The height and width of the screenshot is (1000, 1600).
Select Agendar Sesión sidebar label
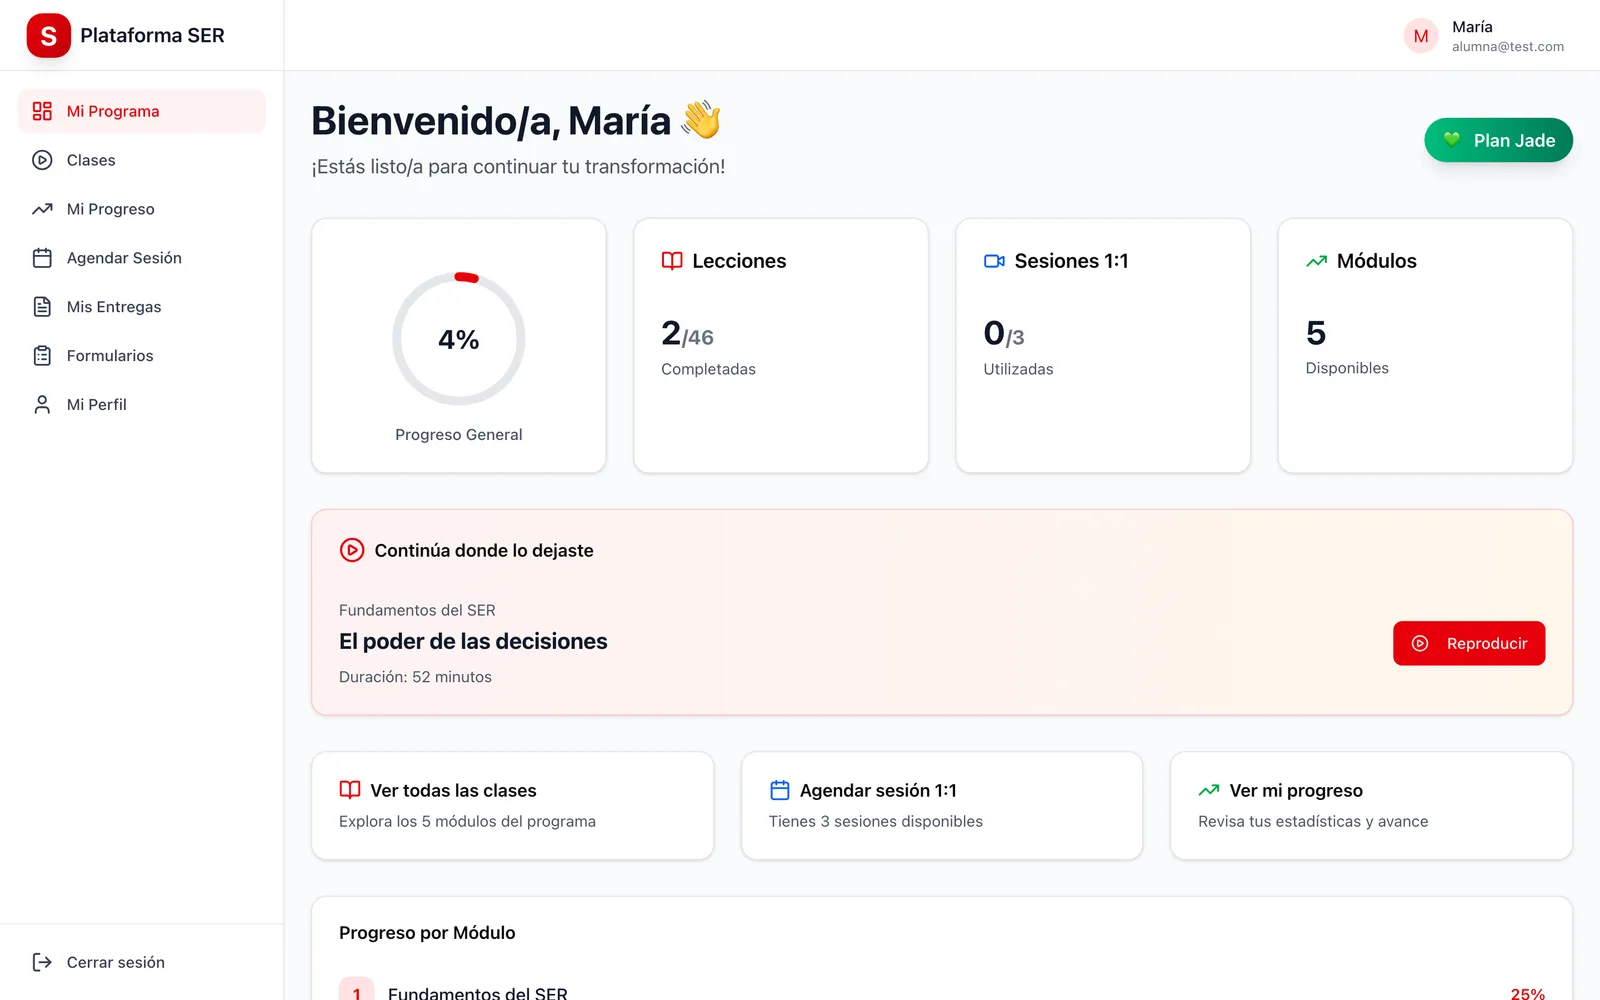coord(124,258)
